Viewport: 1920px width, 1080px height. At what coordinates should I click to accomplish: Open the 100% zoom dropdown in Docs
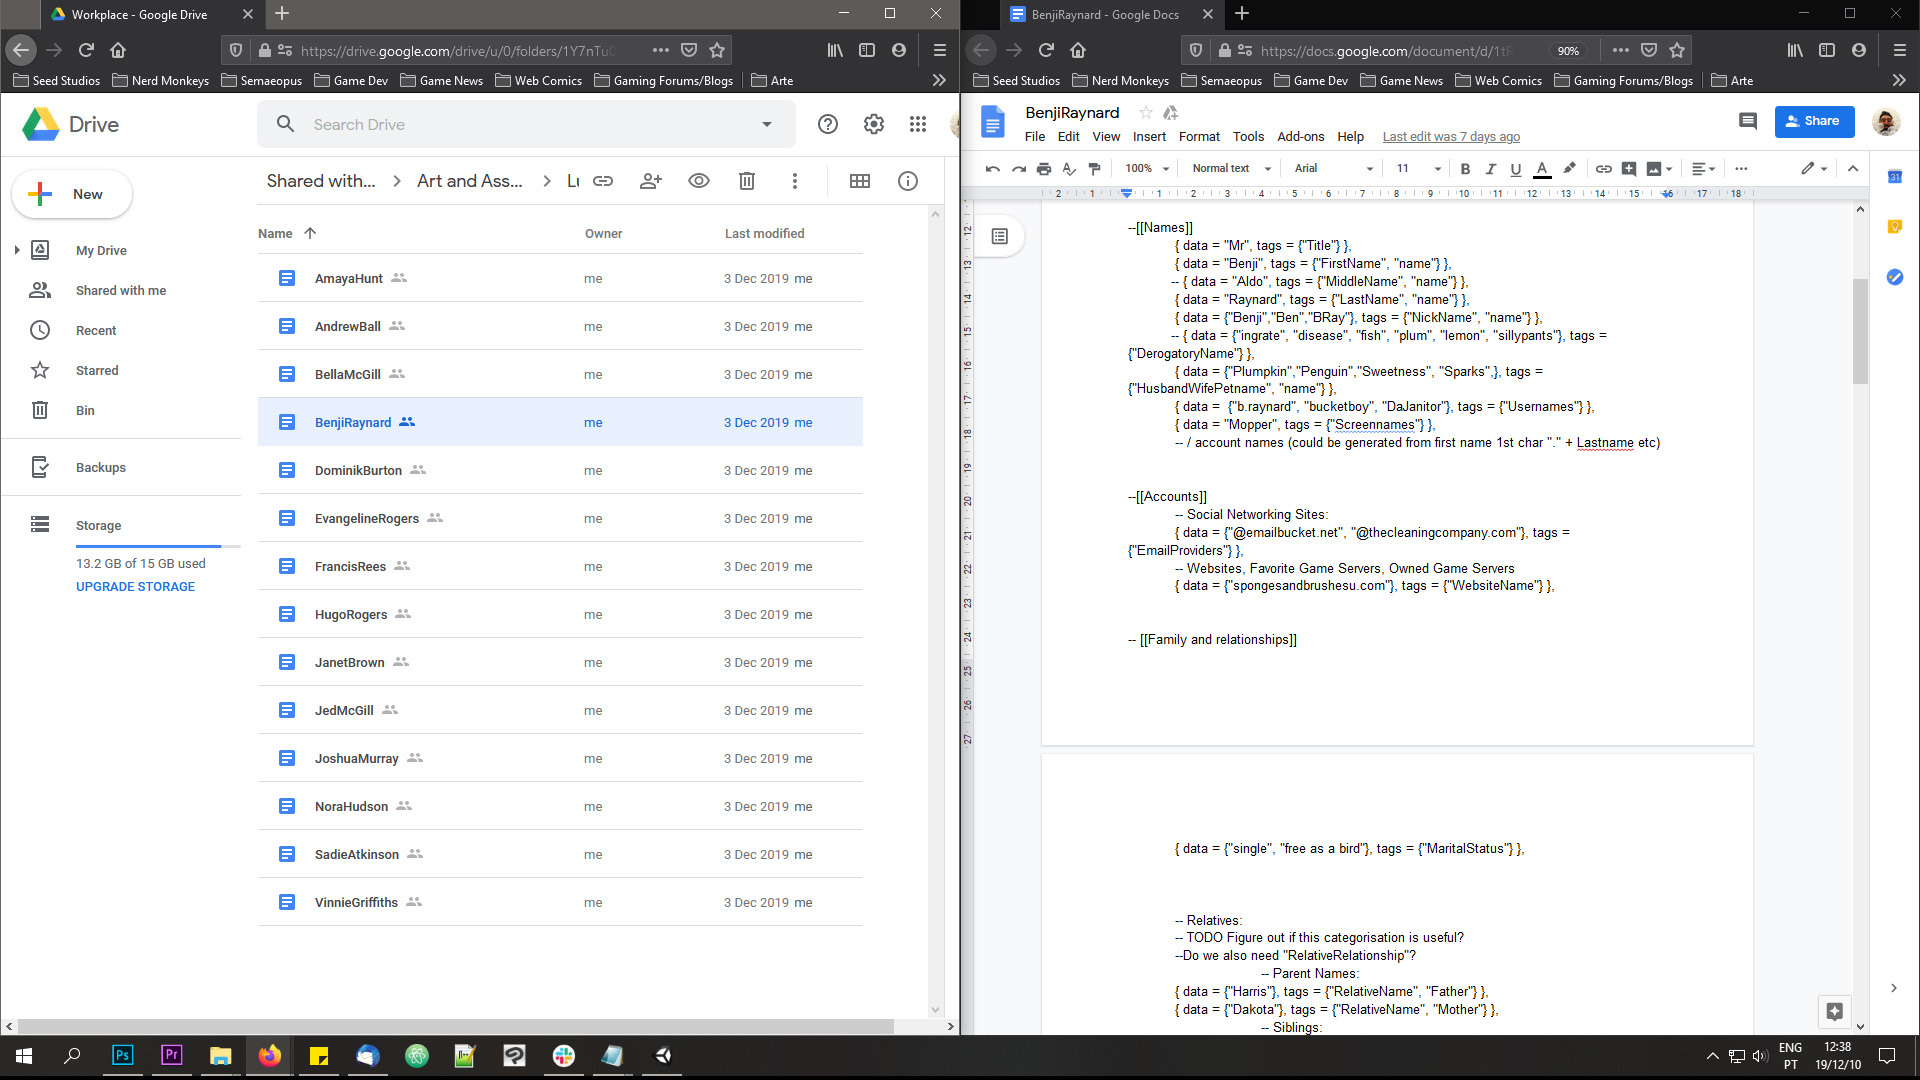point(1146,169)
